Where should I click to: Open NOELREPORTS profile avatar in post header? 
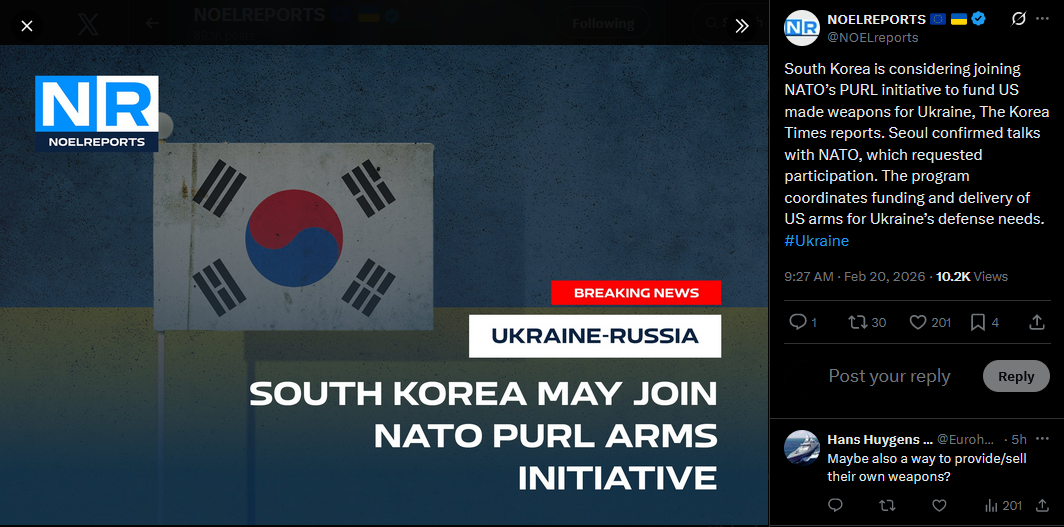[x=801, y=28]
